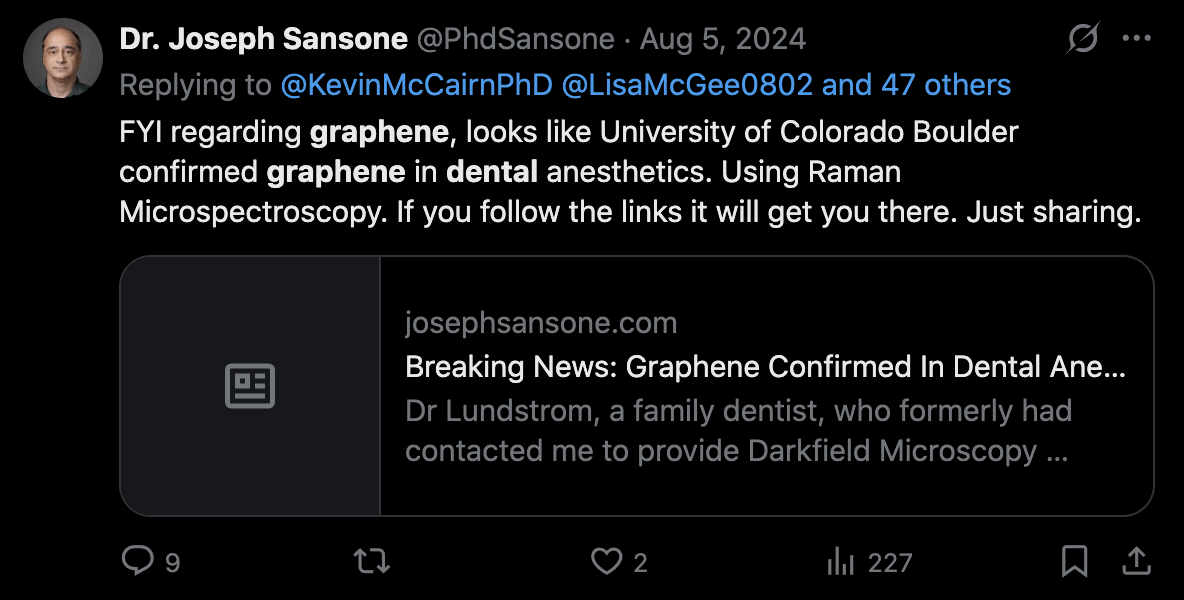Viewport: 1184px width, 600px height.
Task: Click the Dr. Joseph Sansone display name
Action: pos(263,40)
